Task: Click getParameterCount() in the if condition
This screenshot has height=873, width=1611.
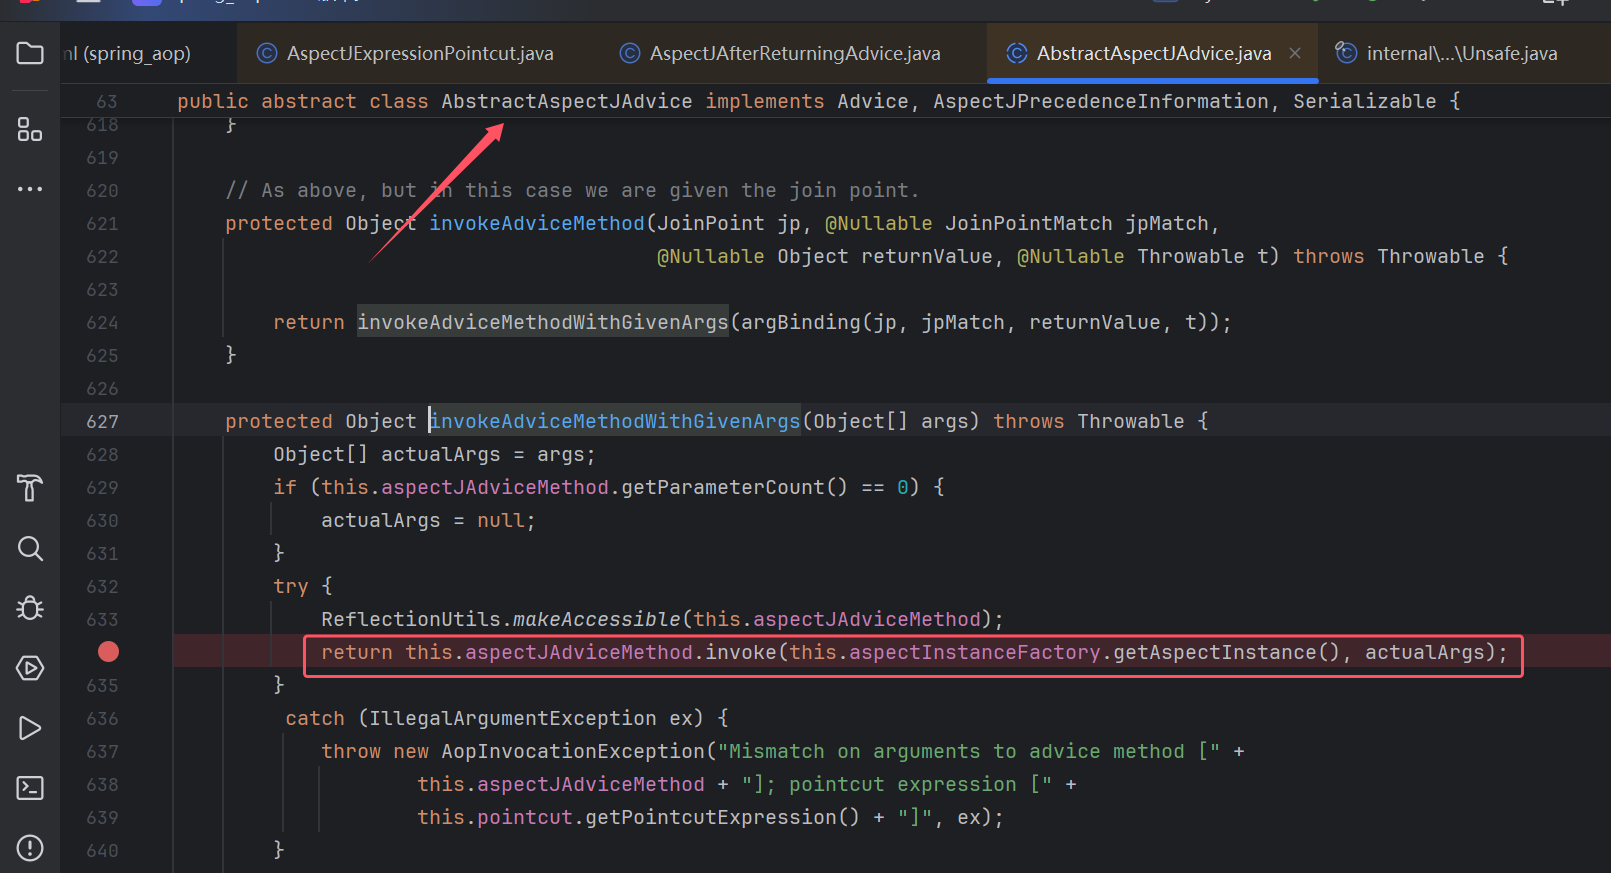Action: [735, 487]
